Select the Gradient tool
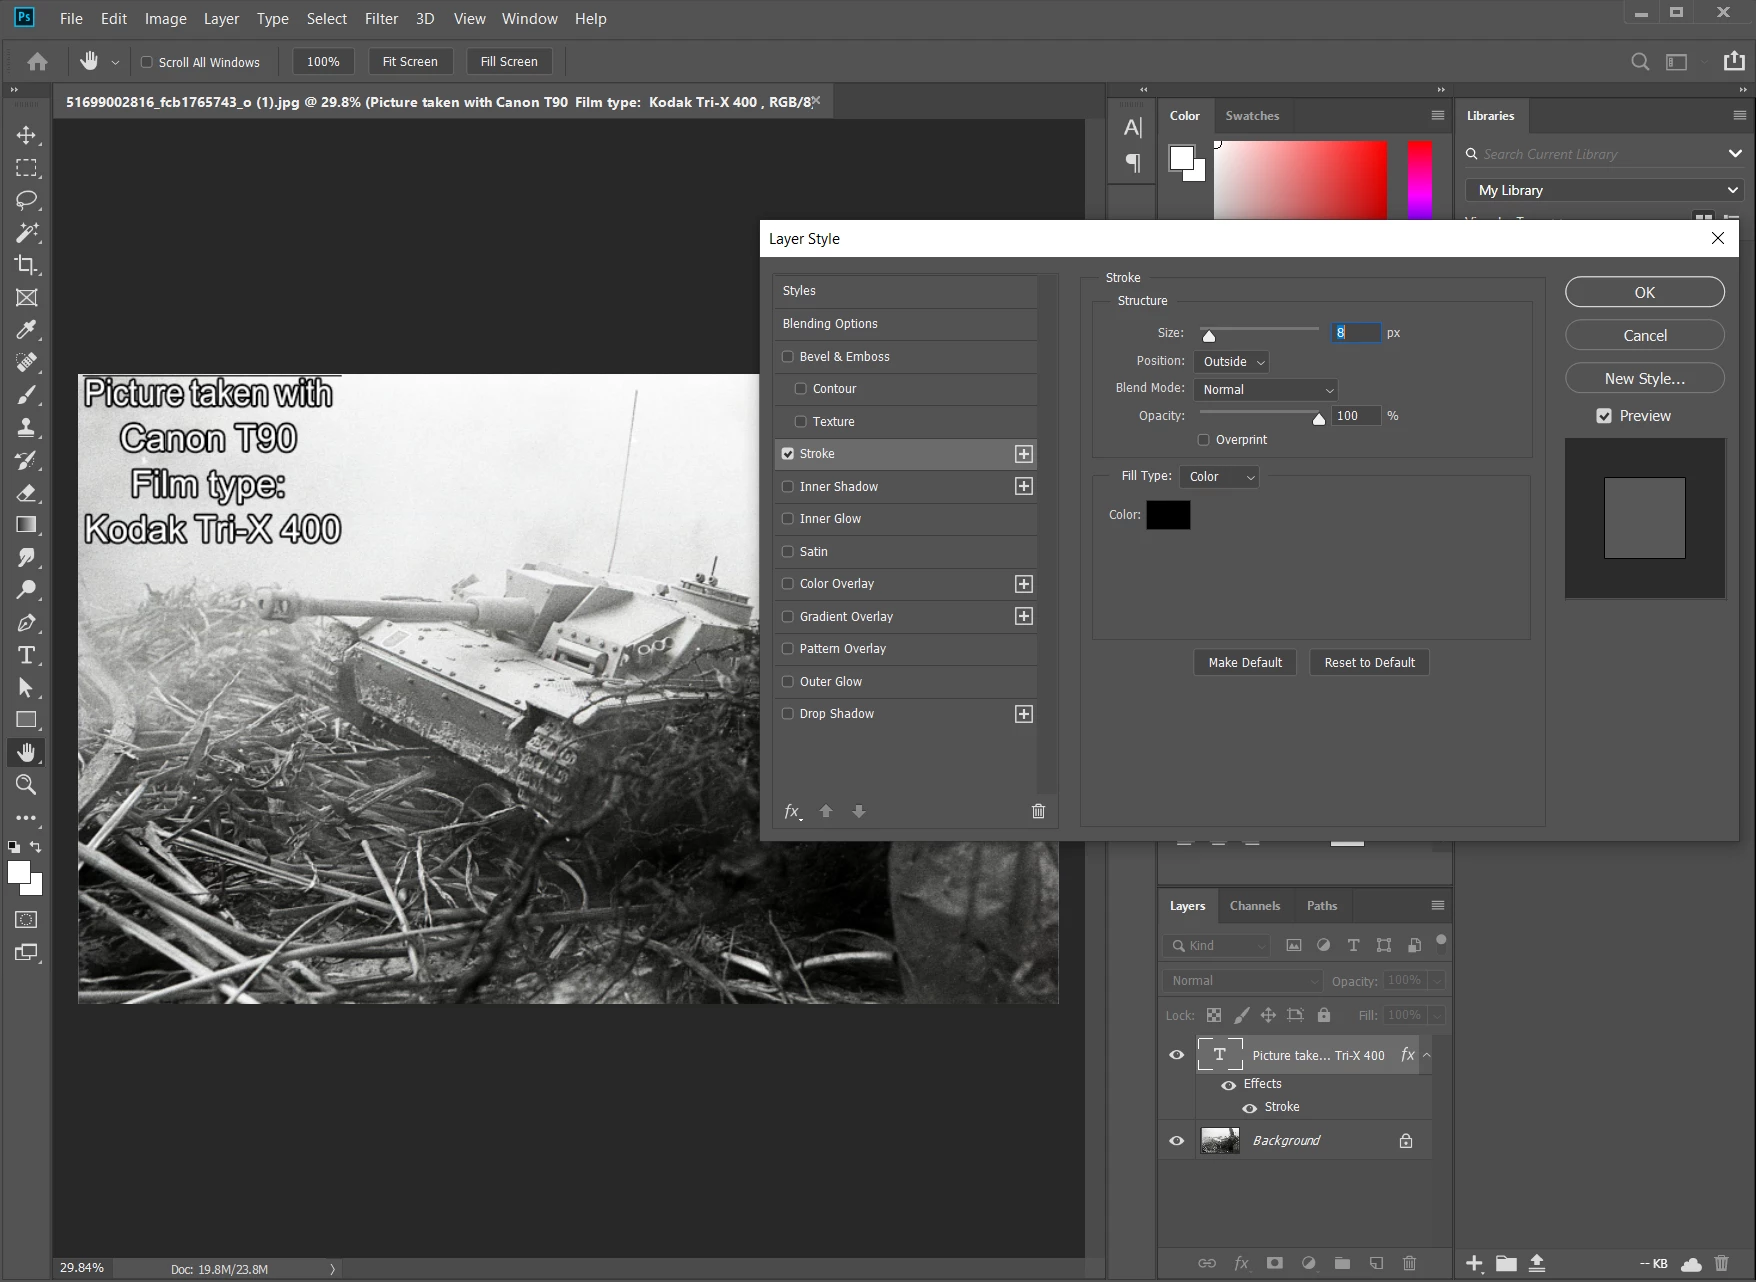 click(27, 525)
